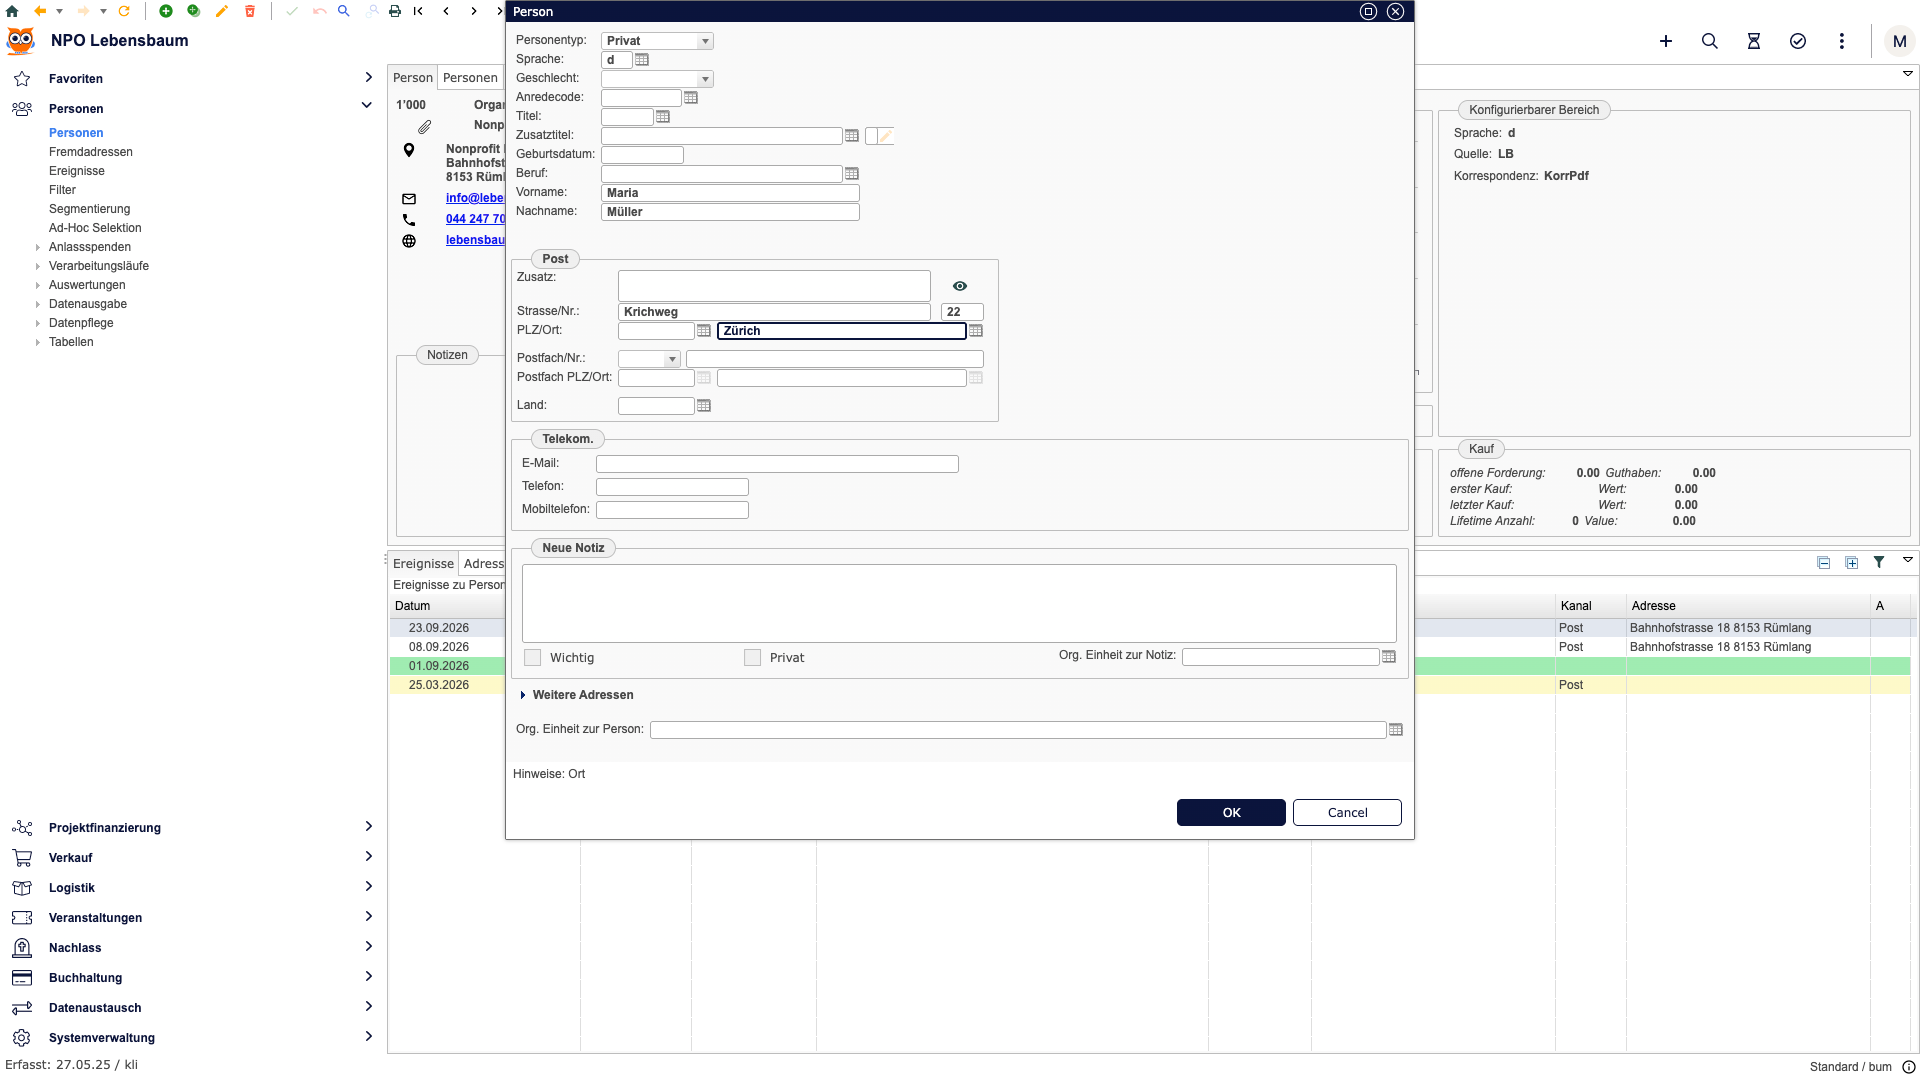Click the refresh icon in the toolbar

[x=124, y=11]
